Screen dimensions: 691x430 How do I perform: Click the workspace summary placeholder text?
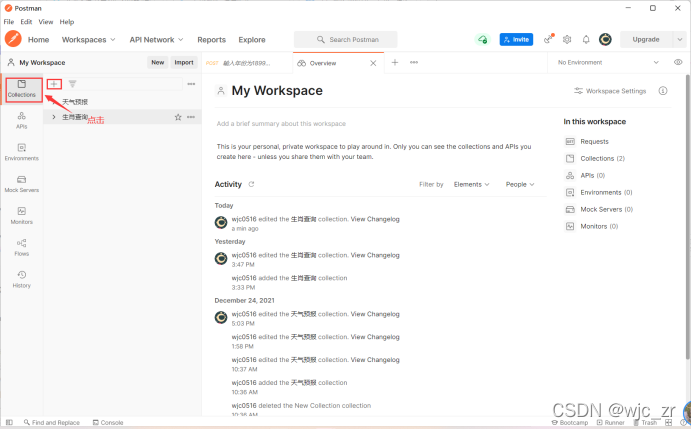tap(281, 124)
